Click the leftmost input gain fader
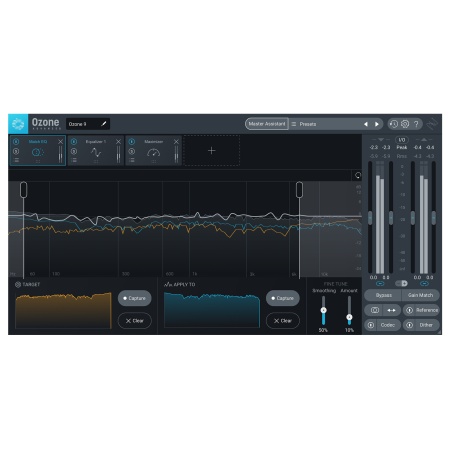 tap(370, 218)
